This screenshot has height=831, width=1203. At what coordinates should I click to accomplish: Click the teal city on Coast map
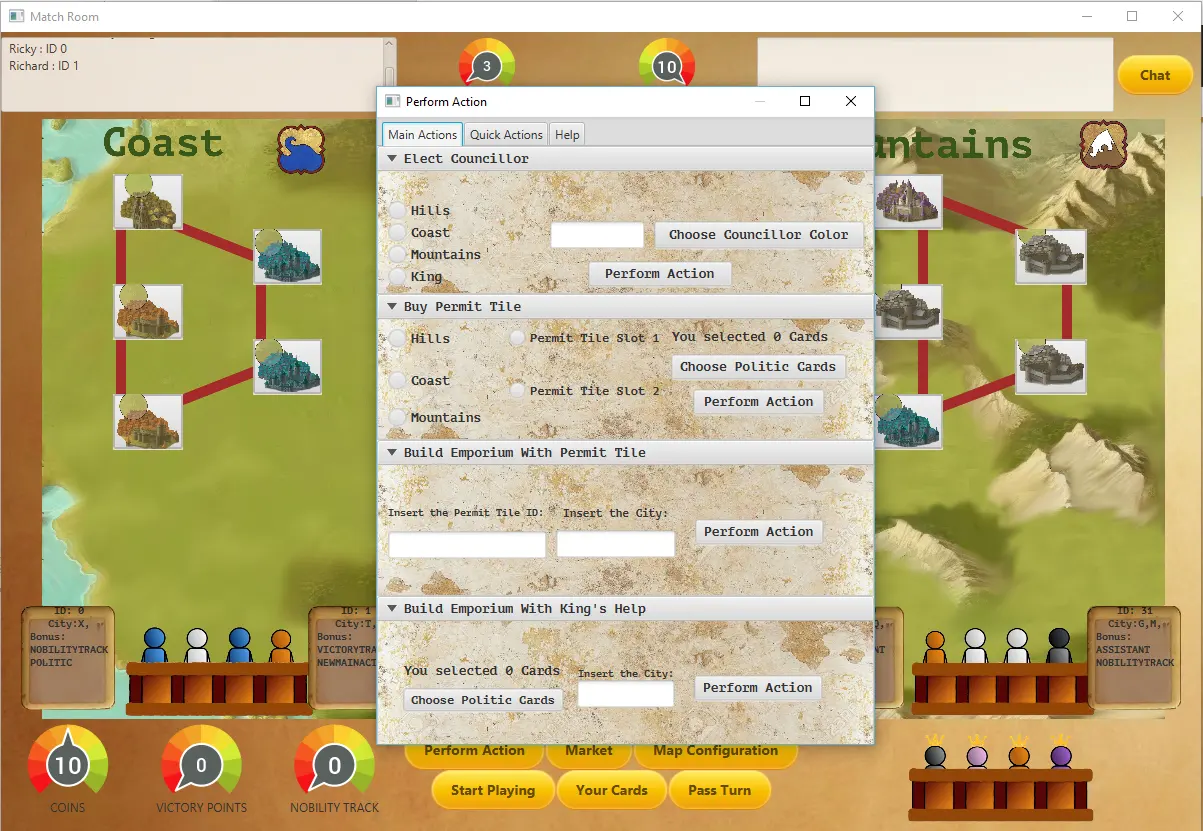coord(288,256)
